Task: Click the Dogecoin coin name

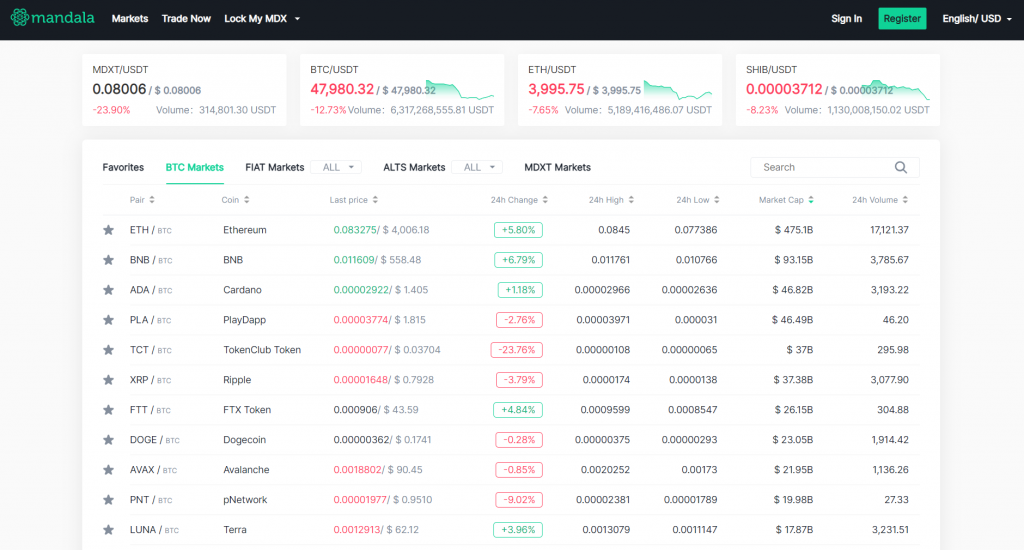Action: coord(244,440)
